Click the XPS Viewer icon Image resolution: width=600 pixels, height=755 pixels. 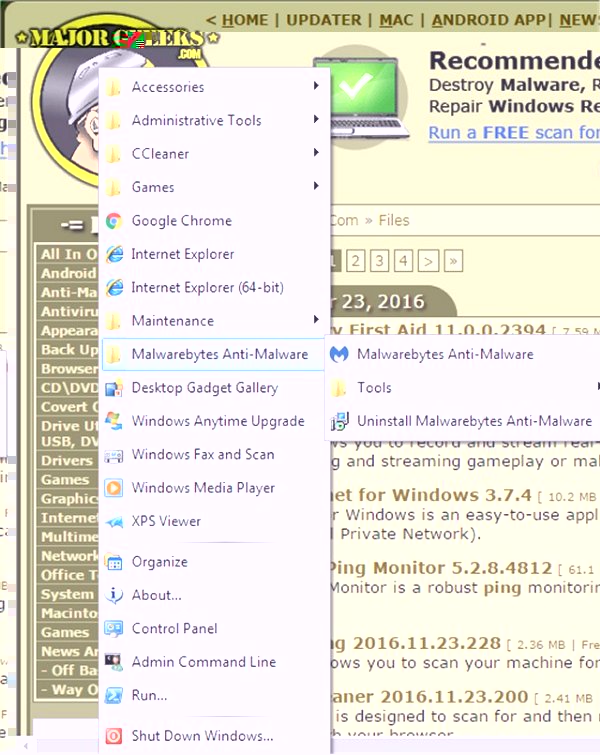point(114,521)
